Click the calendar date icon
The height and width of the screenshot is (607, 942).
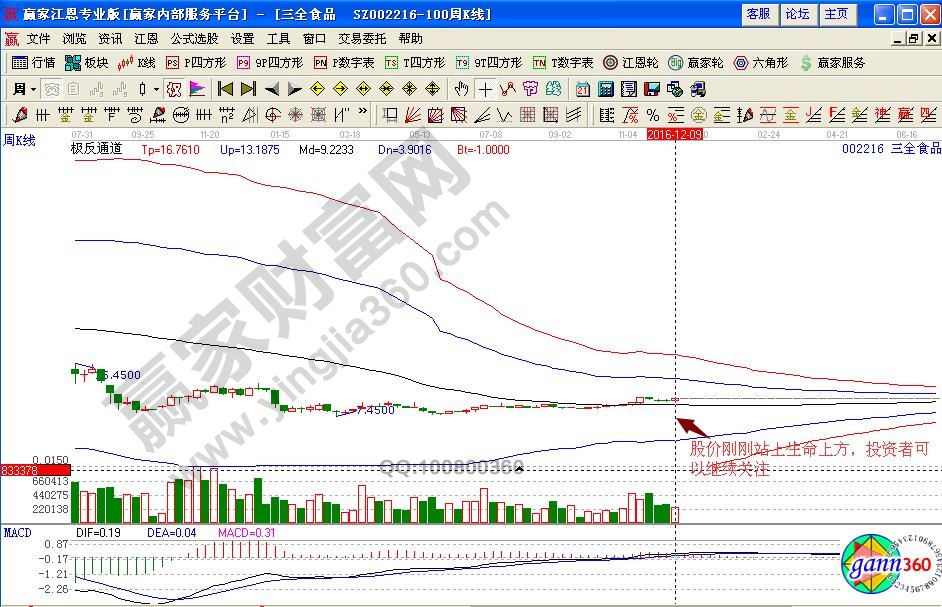[x=583, y=88]
